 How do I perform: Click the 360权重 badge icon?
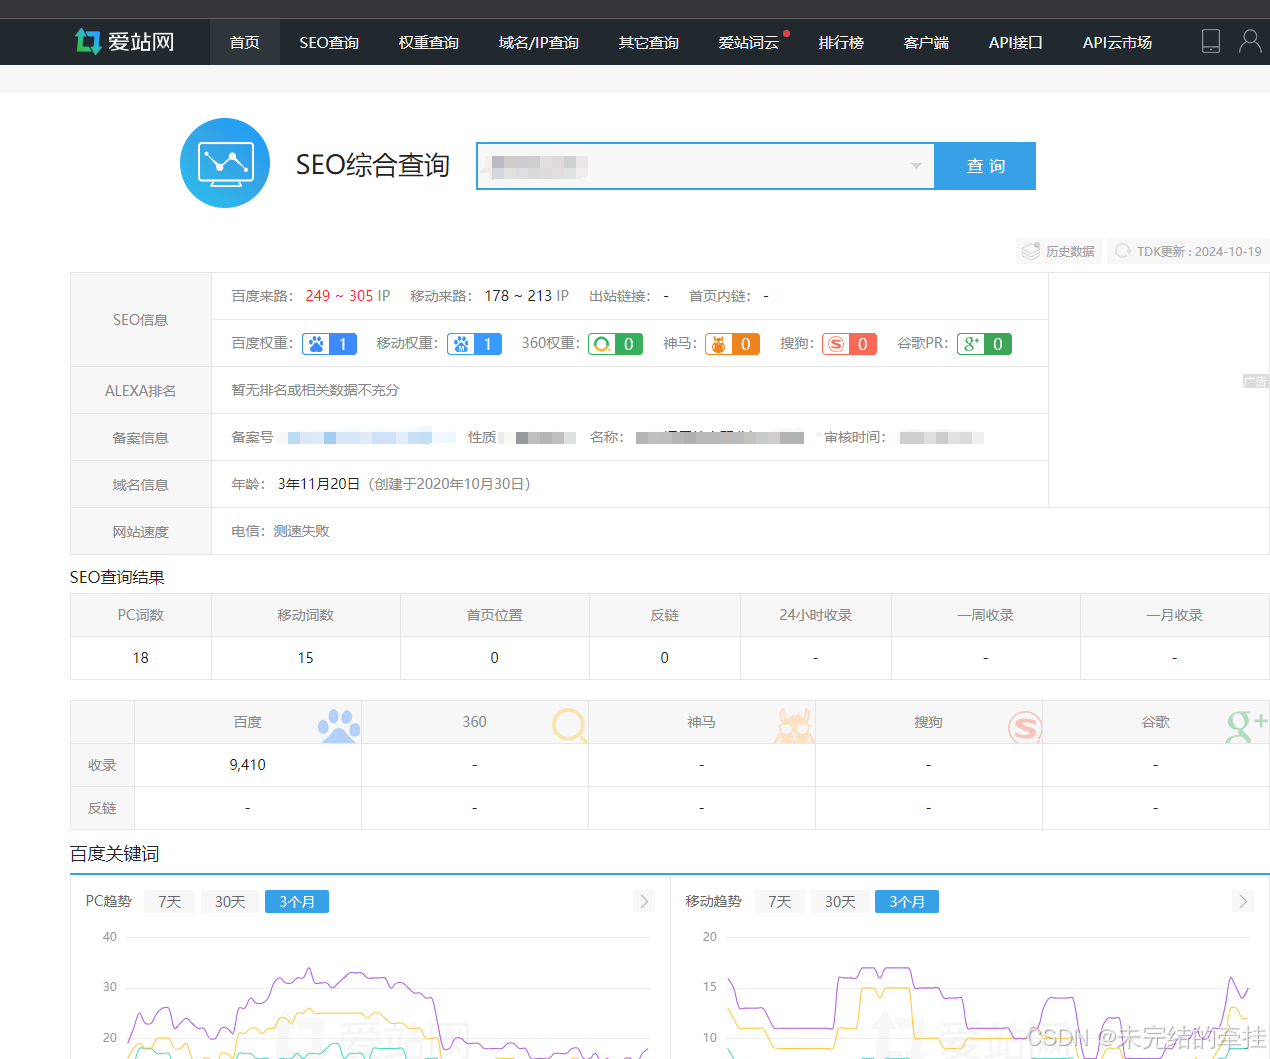615,344
